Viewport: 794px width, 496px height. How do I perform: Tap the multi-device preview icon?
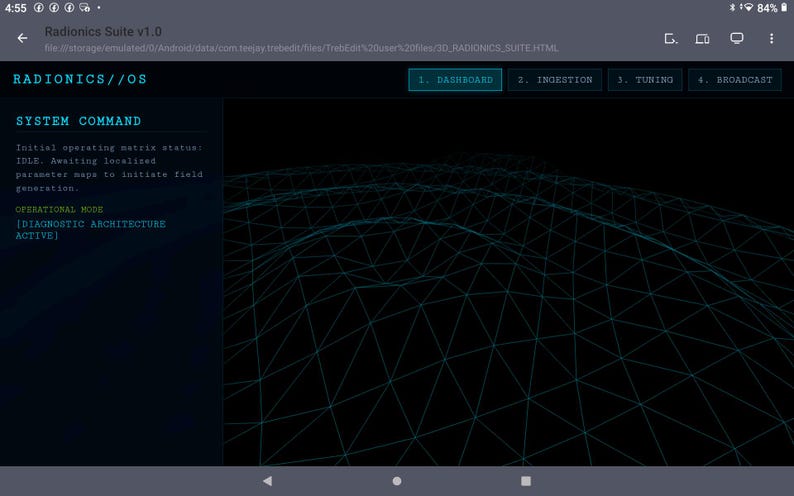pyautogui.click(x=702, y=38)
